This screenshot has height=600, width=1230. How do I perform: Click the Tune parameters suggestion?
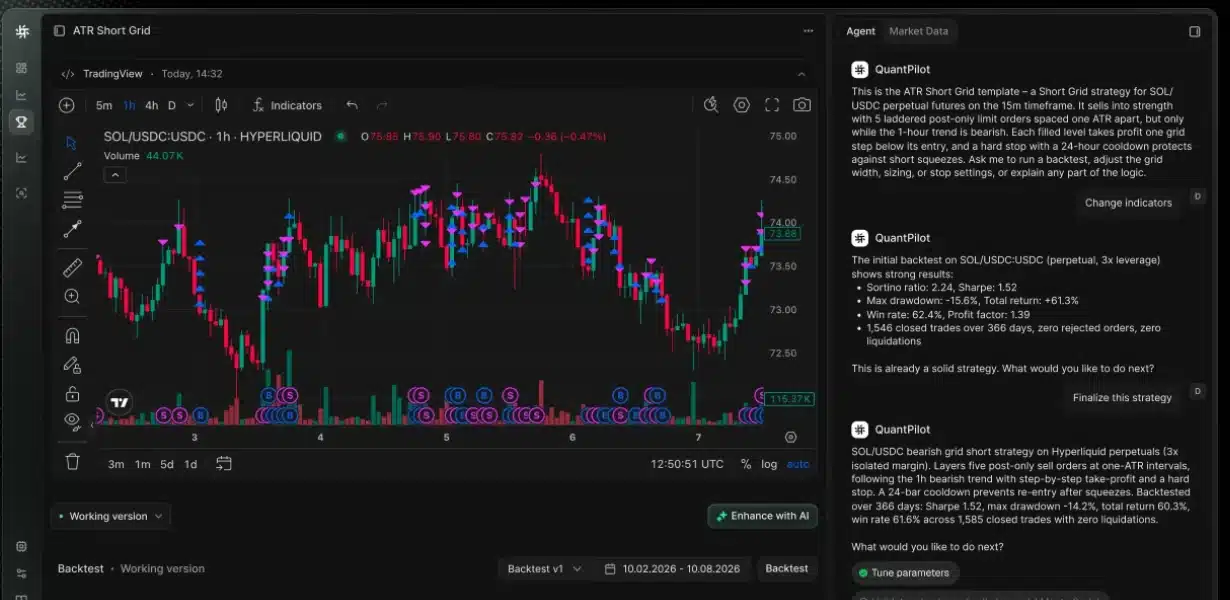(x=905, y=573)
